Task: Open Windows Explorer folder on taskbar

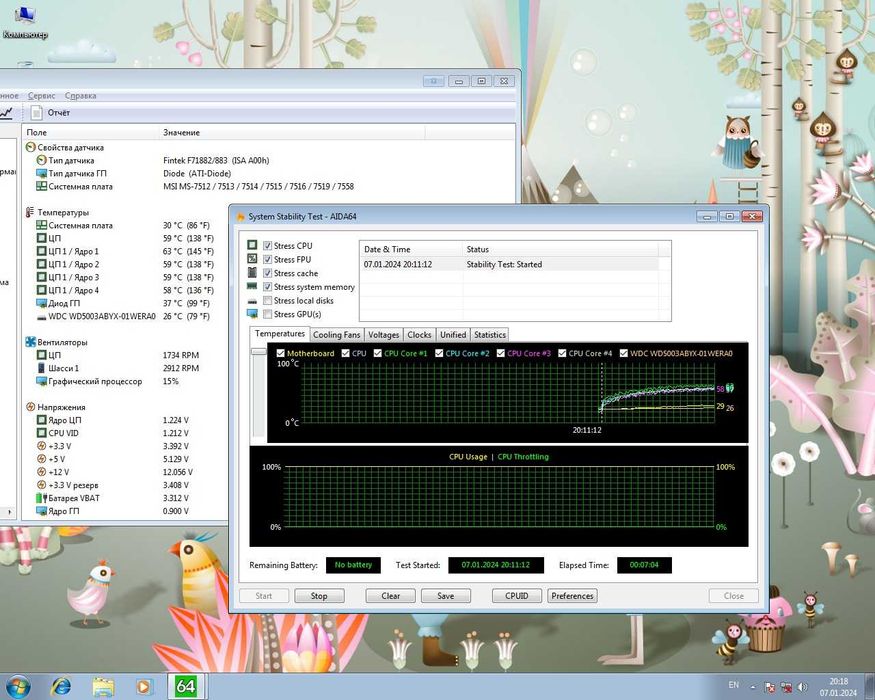Action: [103, 686]
